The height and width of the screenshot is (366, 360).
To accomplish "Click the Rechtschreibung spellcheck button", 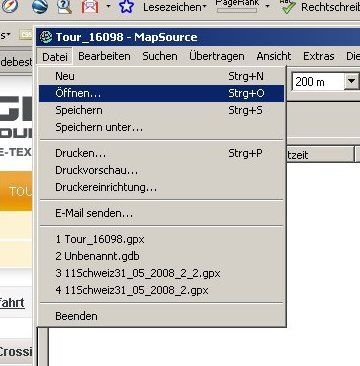I will tap(320, 7).
